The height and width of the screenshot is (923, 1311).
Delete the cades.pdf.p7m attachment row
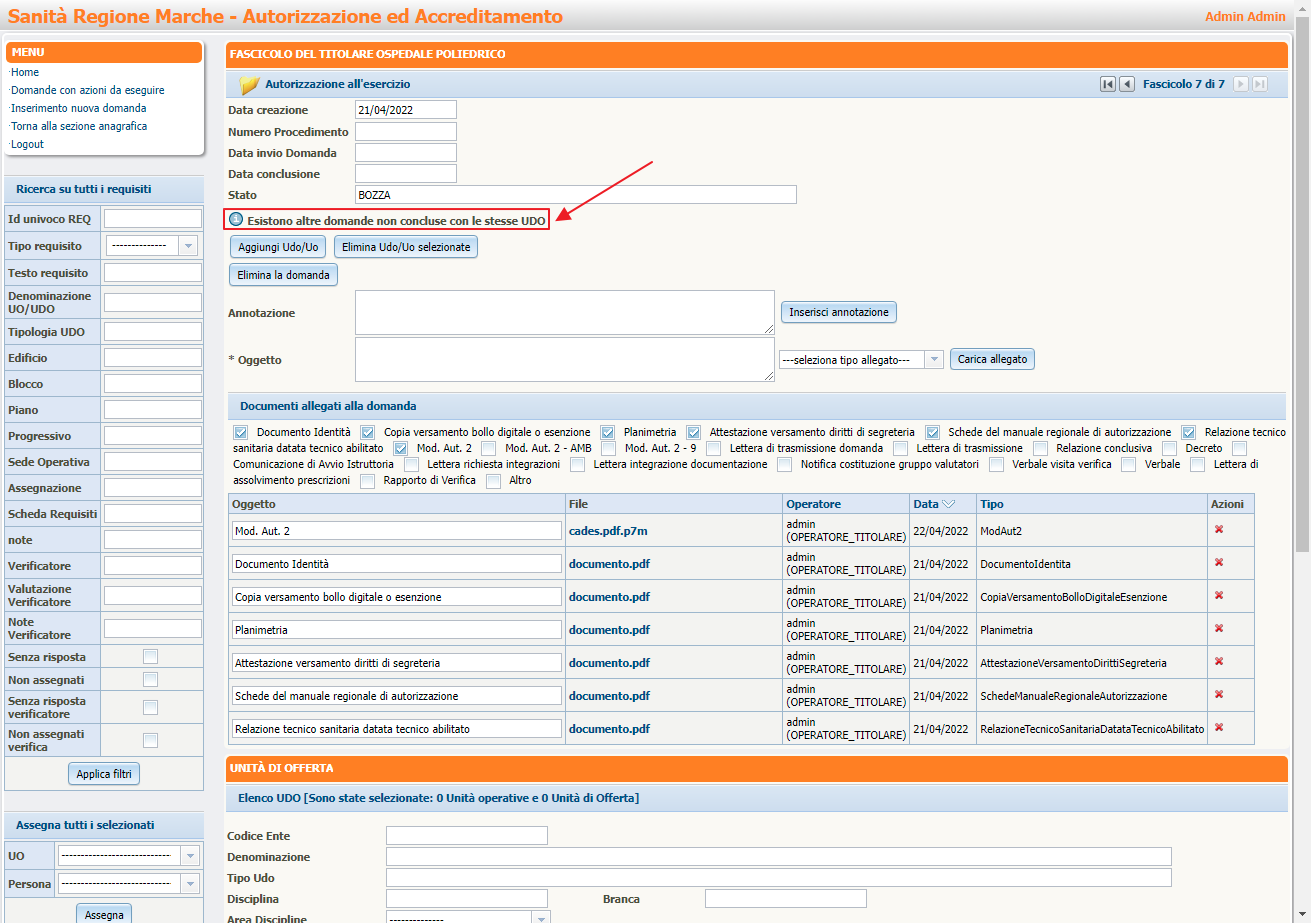pos(1219,529)
